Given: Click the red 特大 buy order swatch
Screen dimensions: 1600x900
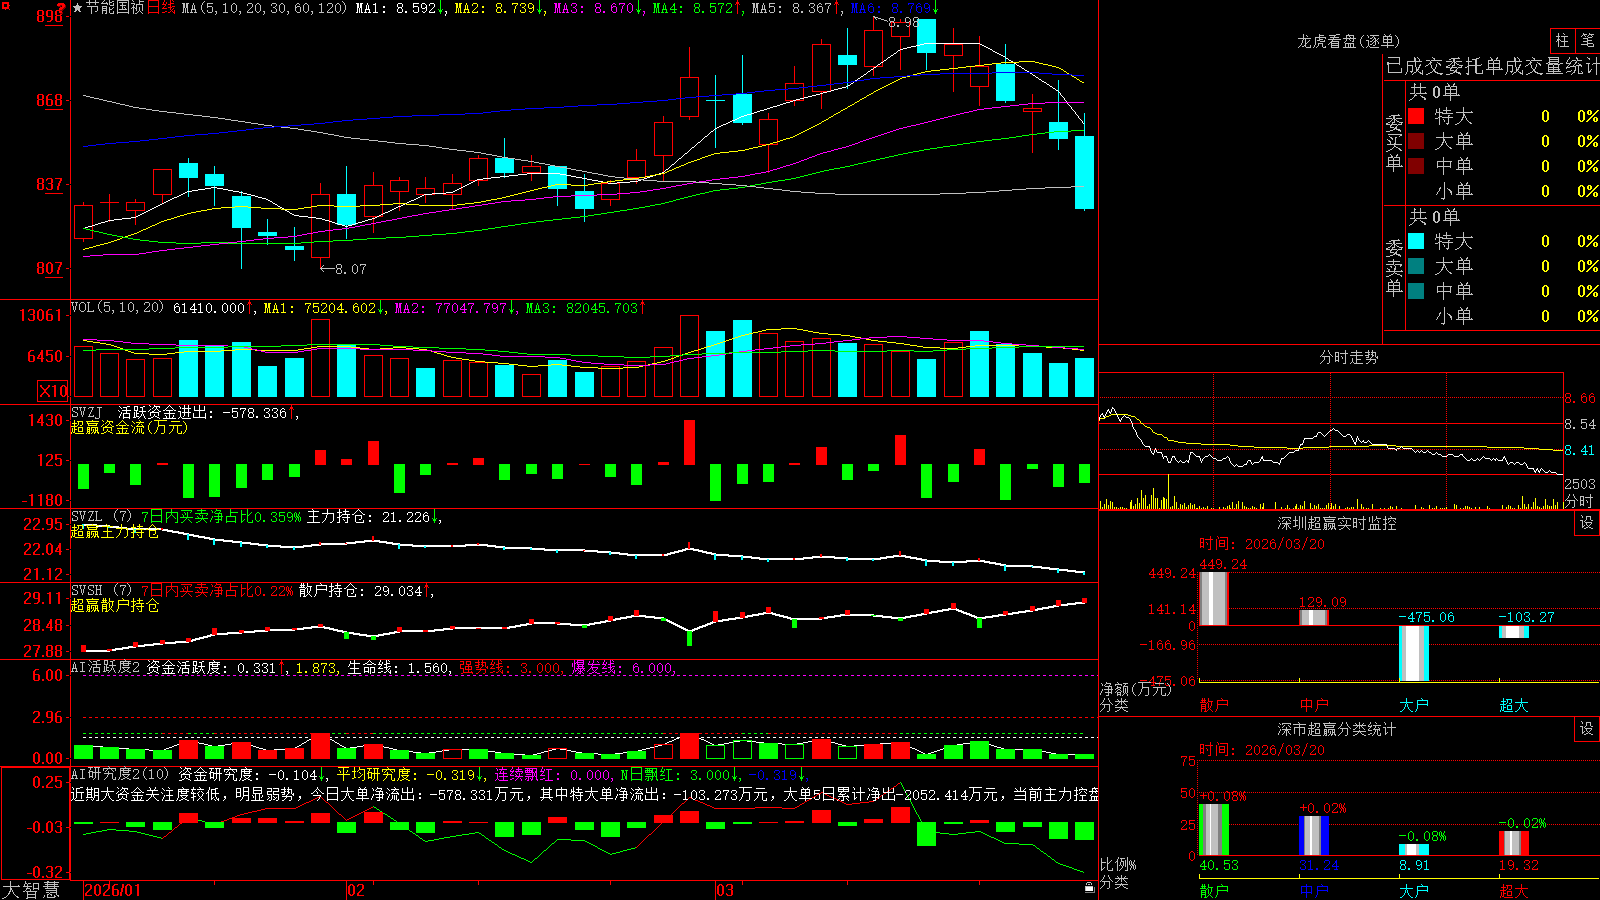Looking at the screenshot, I should [x=1416, y=116].
